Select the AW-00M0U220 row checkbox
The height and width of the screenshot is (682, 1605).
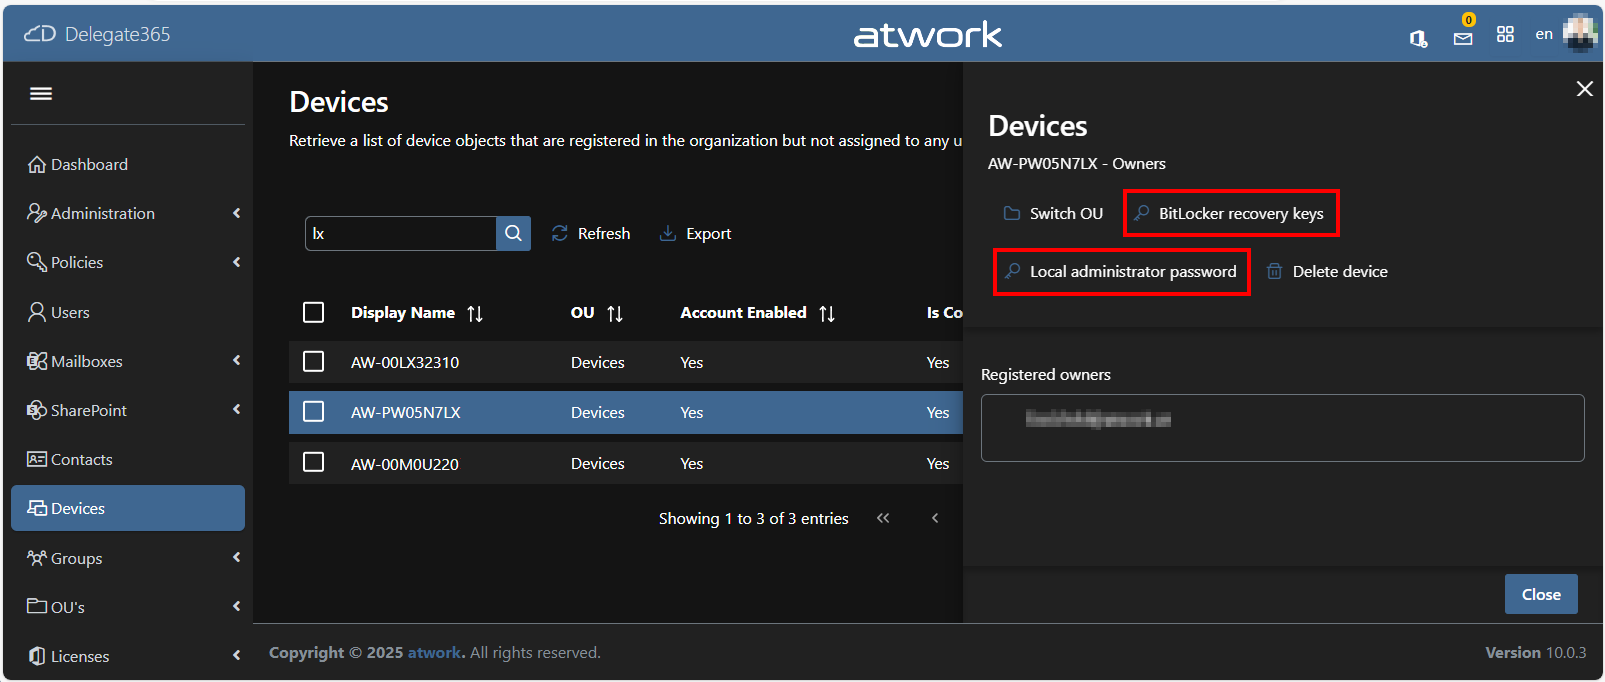click(313, 462)
